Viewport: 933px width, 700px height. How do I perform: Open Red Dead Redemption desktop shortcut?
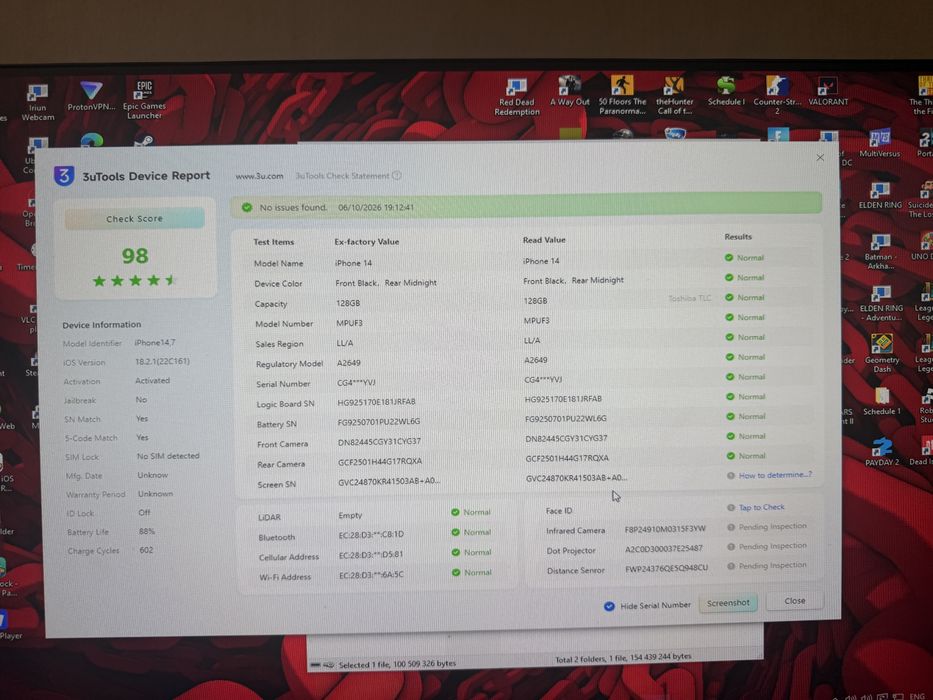point(516,96)
